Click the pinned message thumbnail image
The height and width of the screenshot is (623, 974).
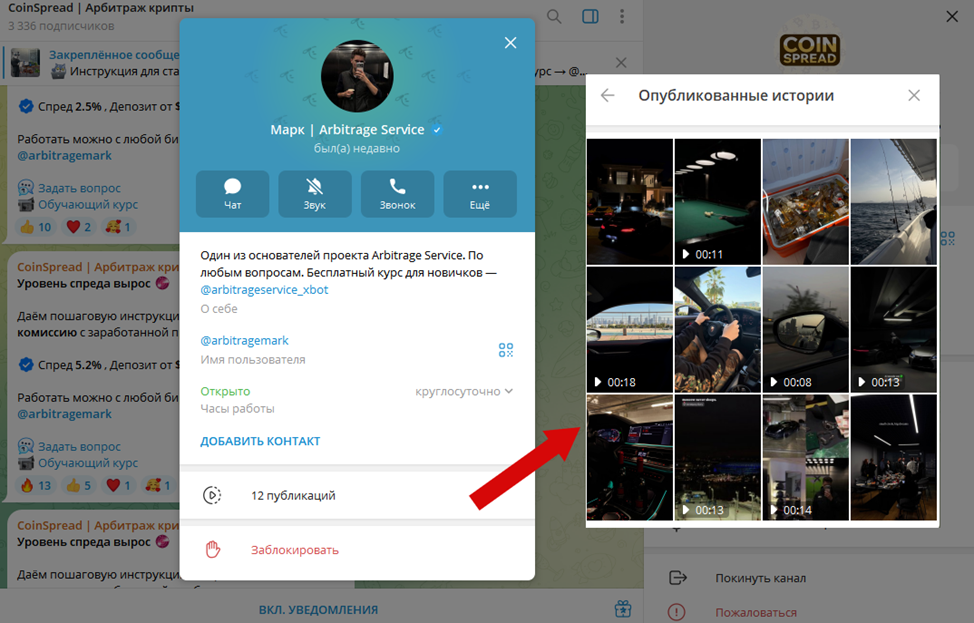pyautogui.click(x=25, y=63)
